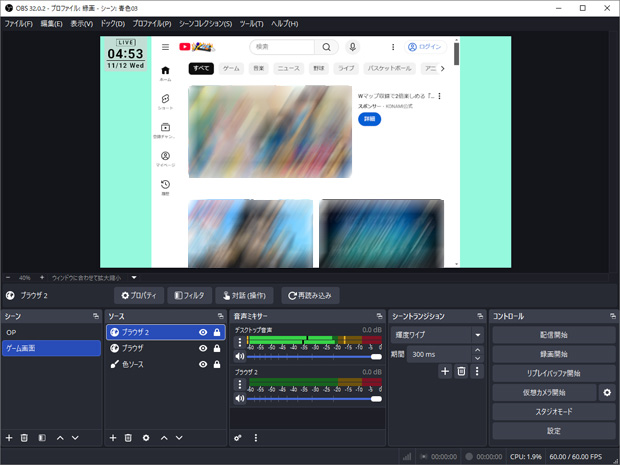The width and height of the screenshot is (620, 465).
Task: Click transition duration 300 ms field
Action: [439, 354]
